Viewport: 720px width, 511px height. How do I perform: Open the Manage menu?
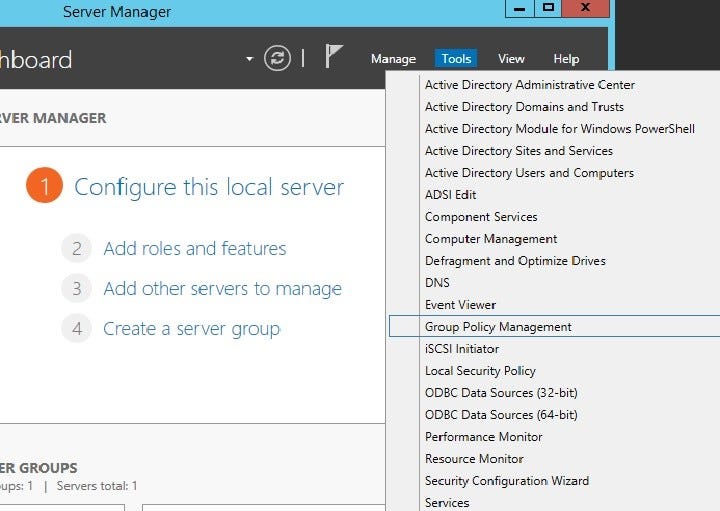pos(394,59)
